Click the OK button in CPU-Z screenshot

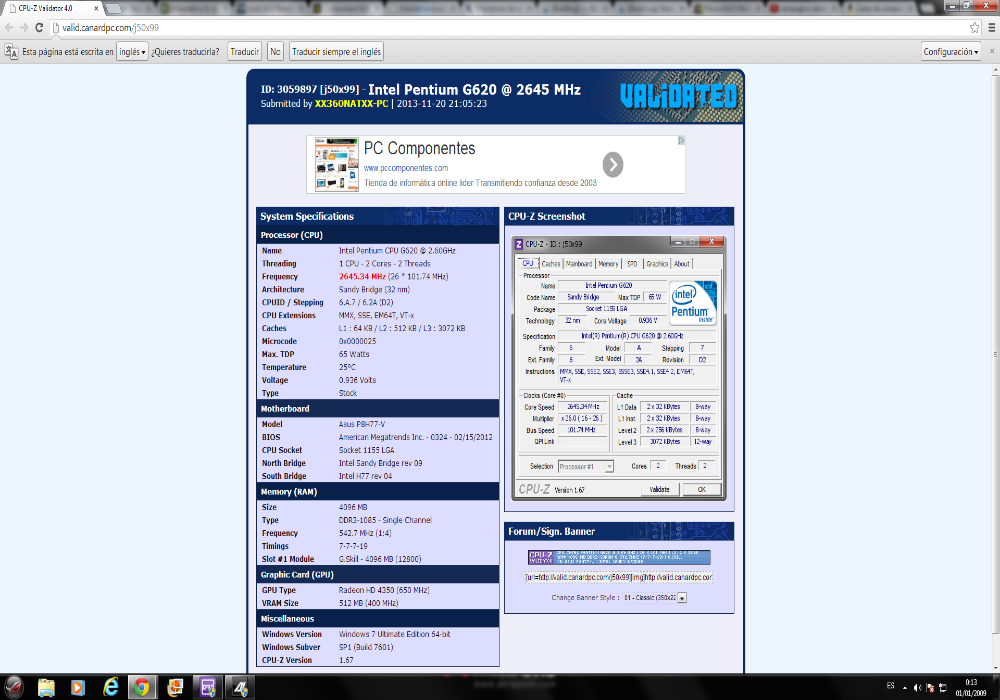(702, 490)
